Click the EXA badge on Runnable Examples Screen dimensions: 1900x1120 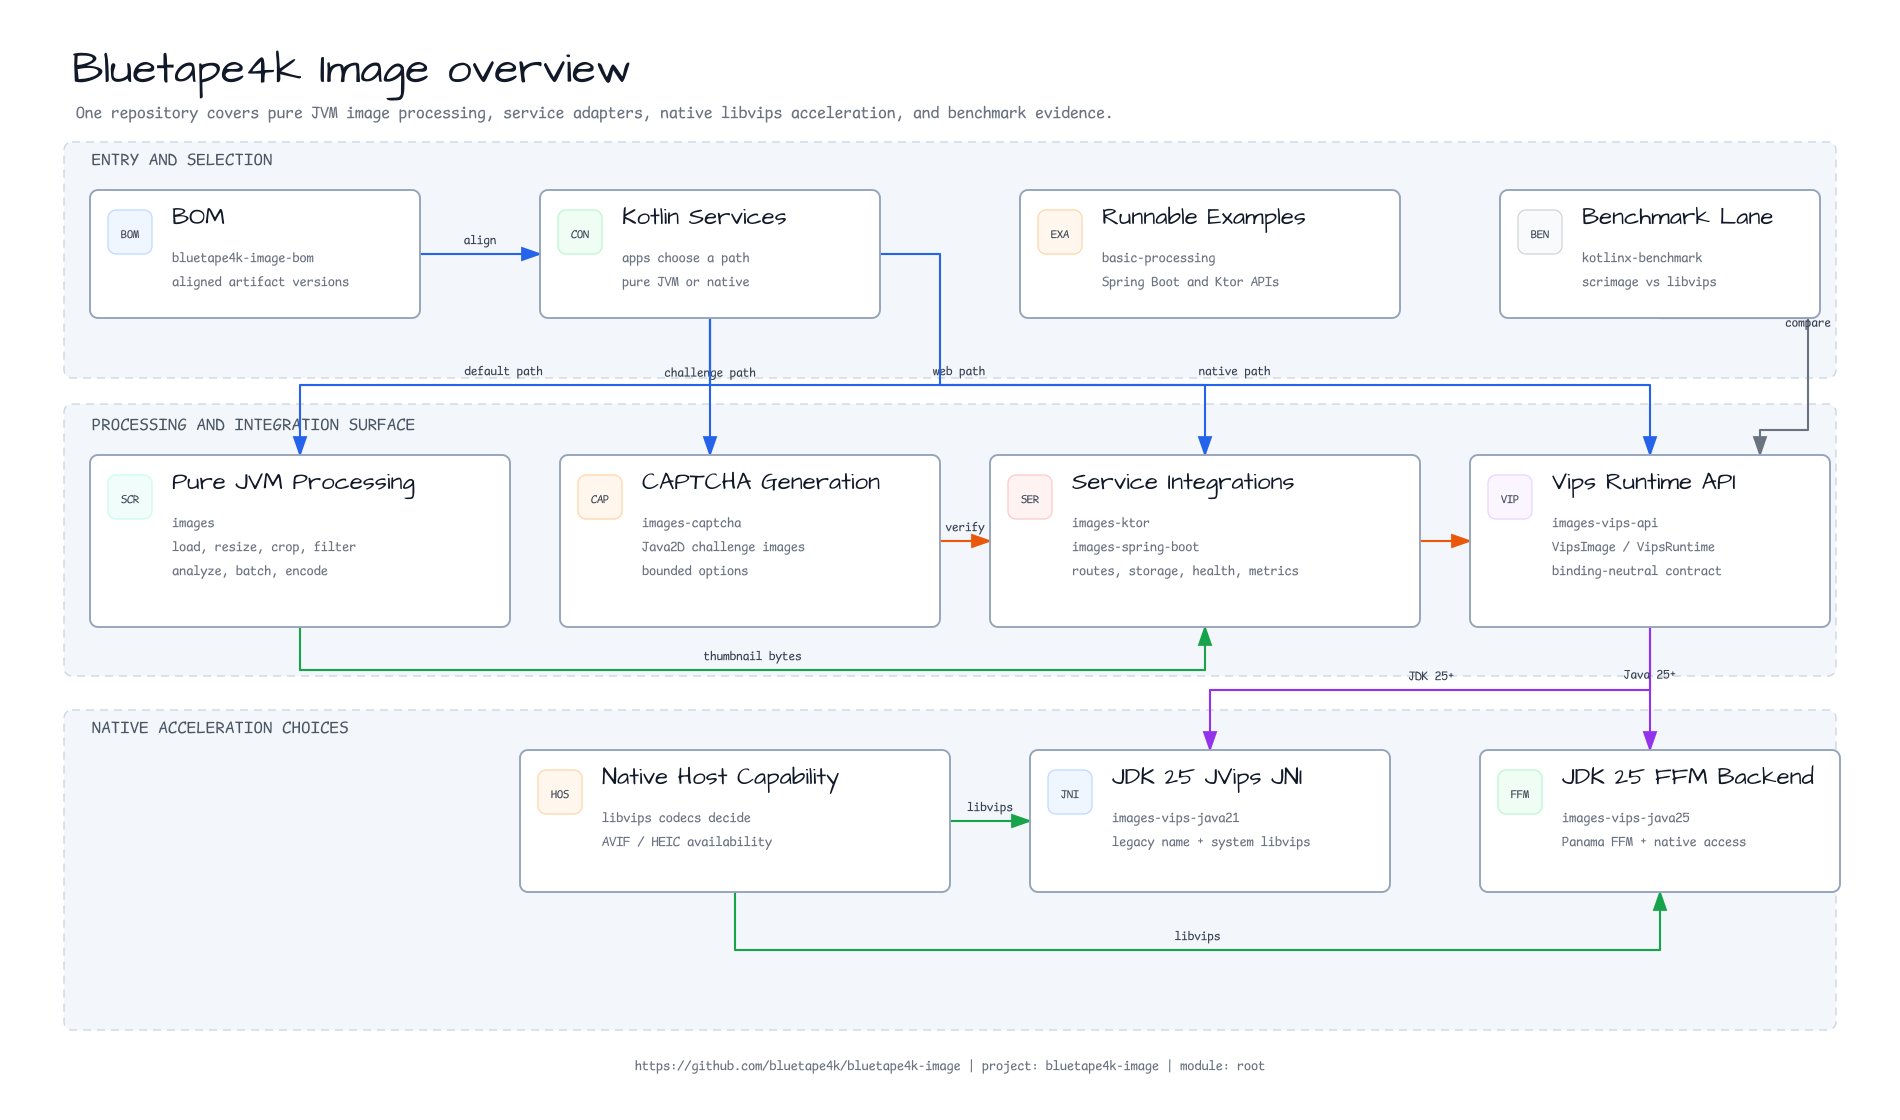[1060, 232]
